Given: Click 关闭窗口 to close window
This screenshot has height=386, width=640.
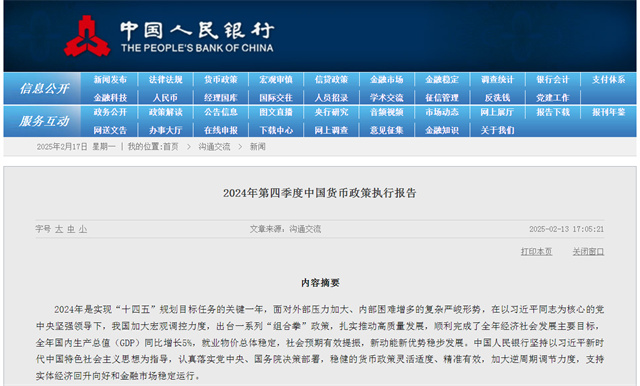Looking at the screenshot, I should coord(588,252).
